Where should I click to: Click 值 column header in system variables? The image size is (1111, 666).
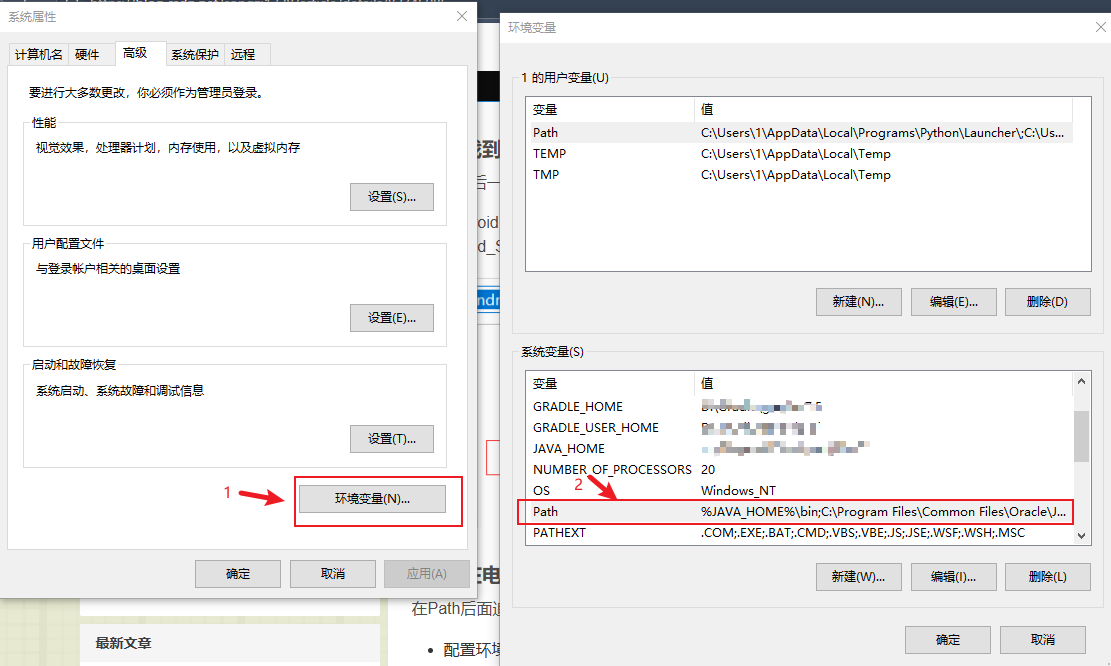click(883, 384)
